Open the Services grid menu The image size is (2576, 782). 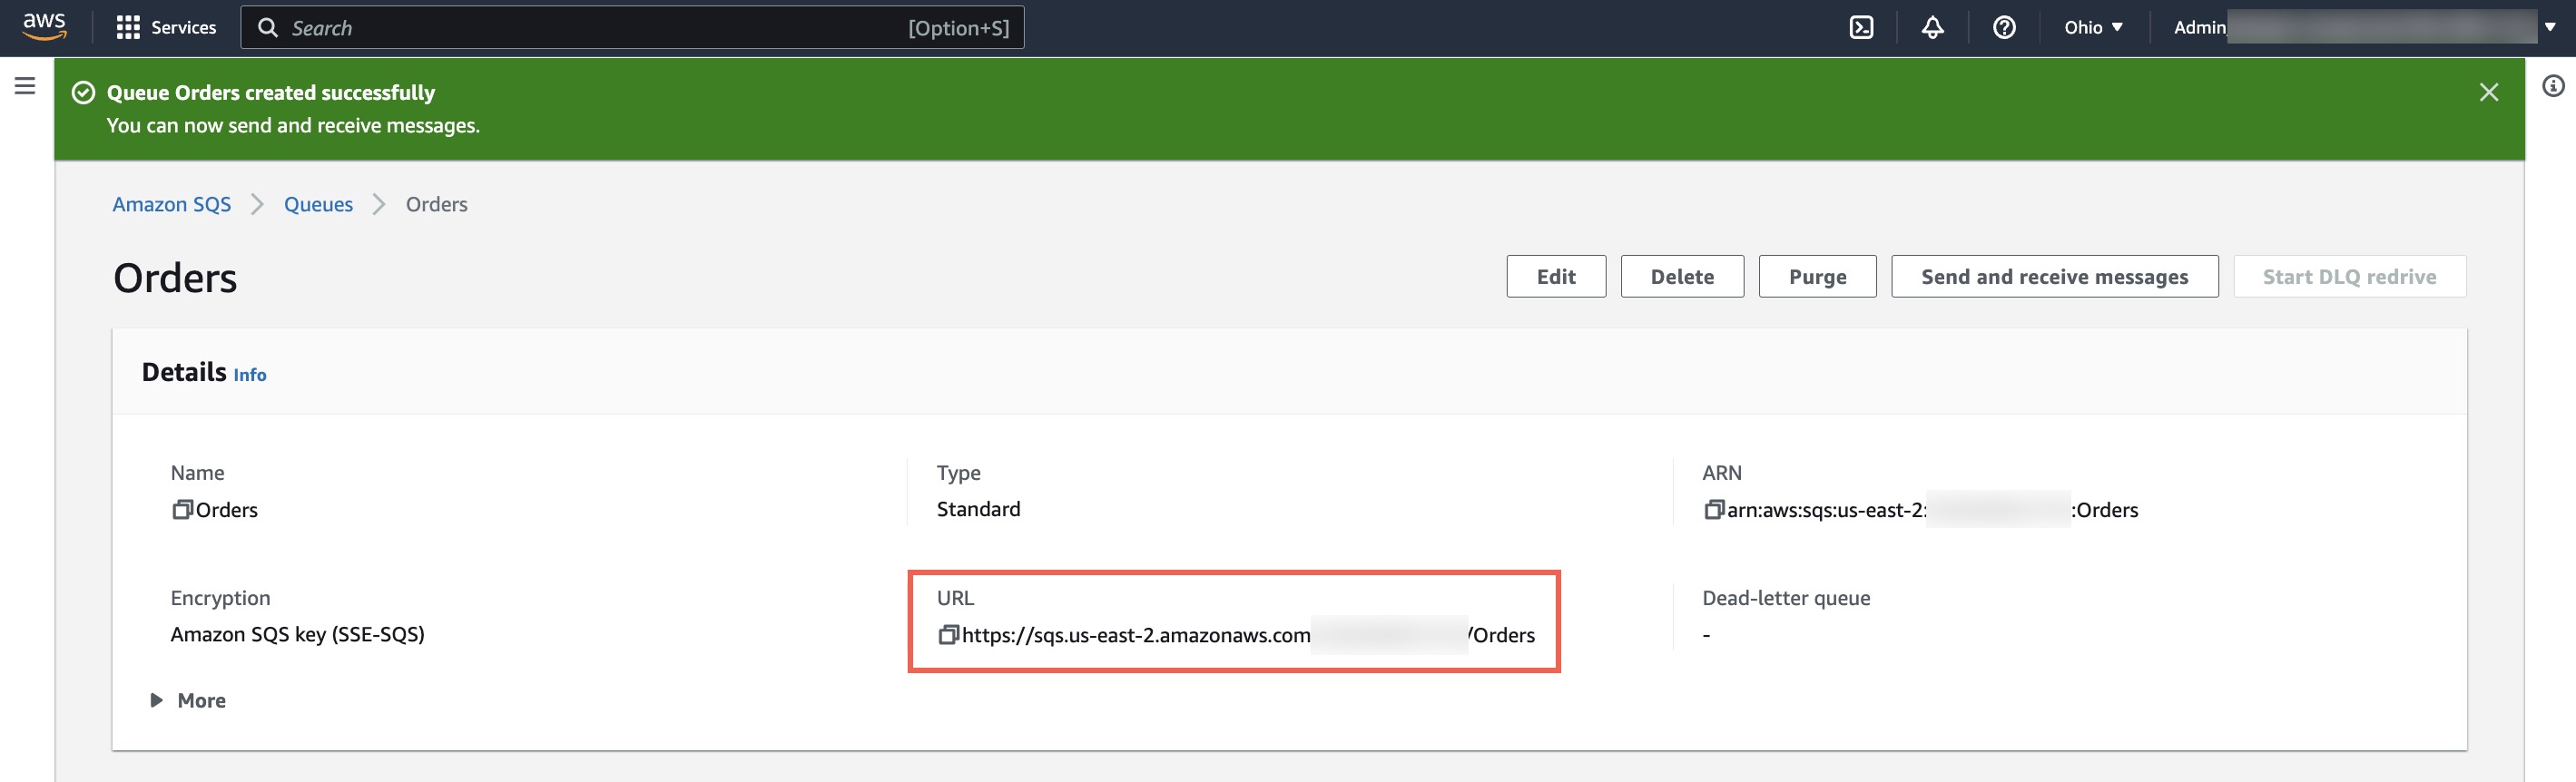coord(166,28)
